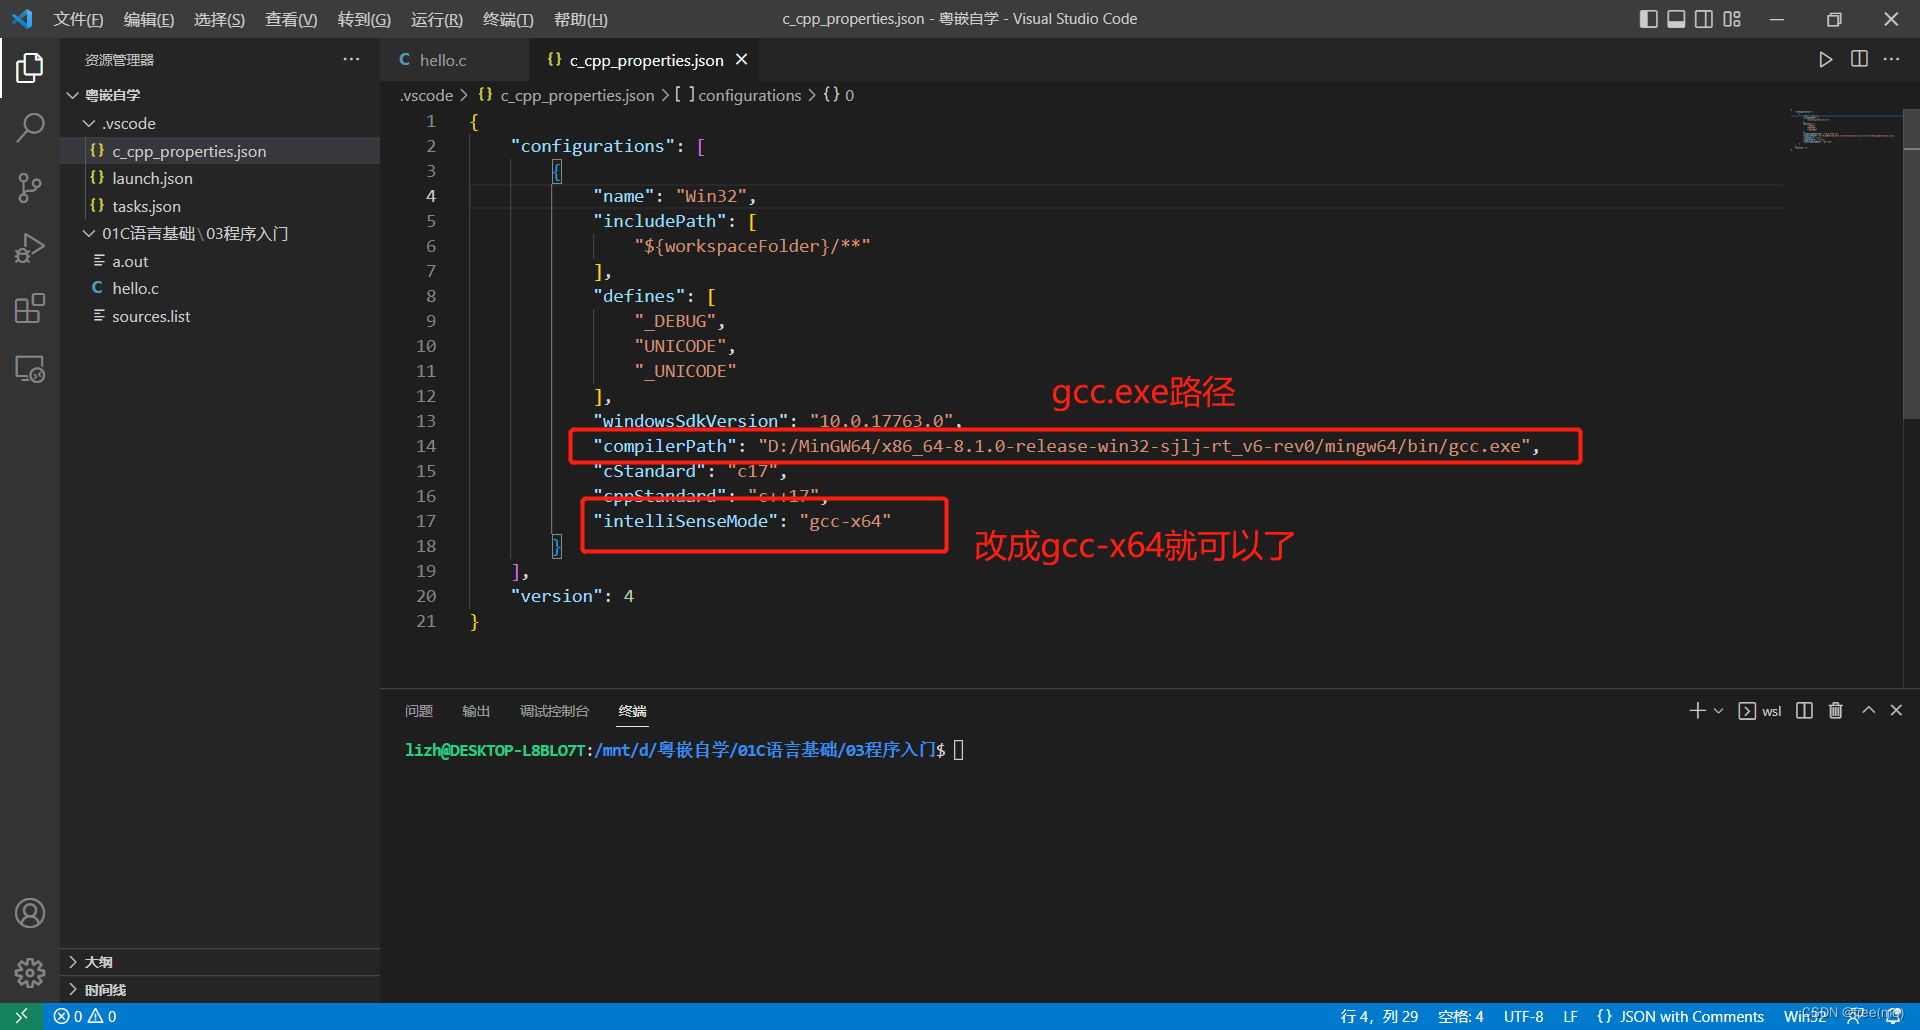Open the Extensions view icon

[30, 308]
